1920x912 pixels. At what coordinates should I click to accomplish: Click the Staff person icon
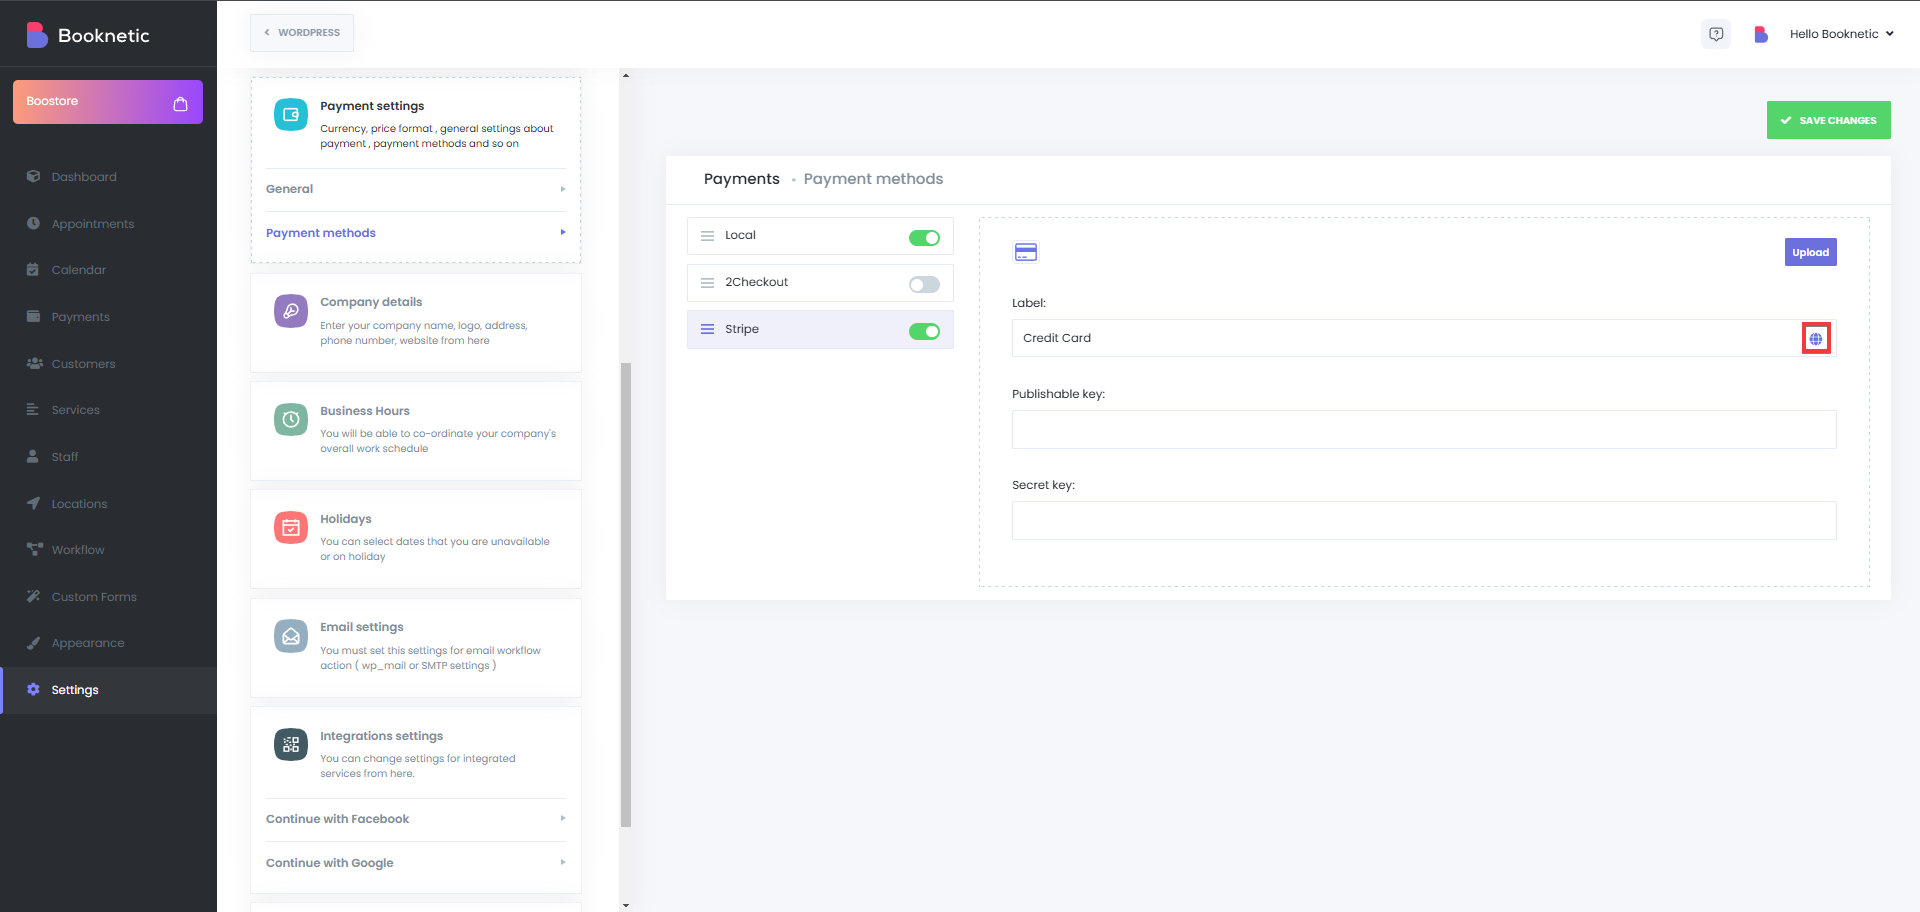(33, 456)
